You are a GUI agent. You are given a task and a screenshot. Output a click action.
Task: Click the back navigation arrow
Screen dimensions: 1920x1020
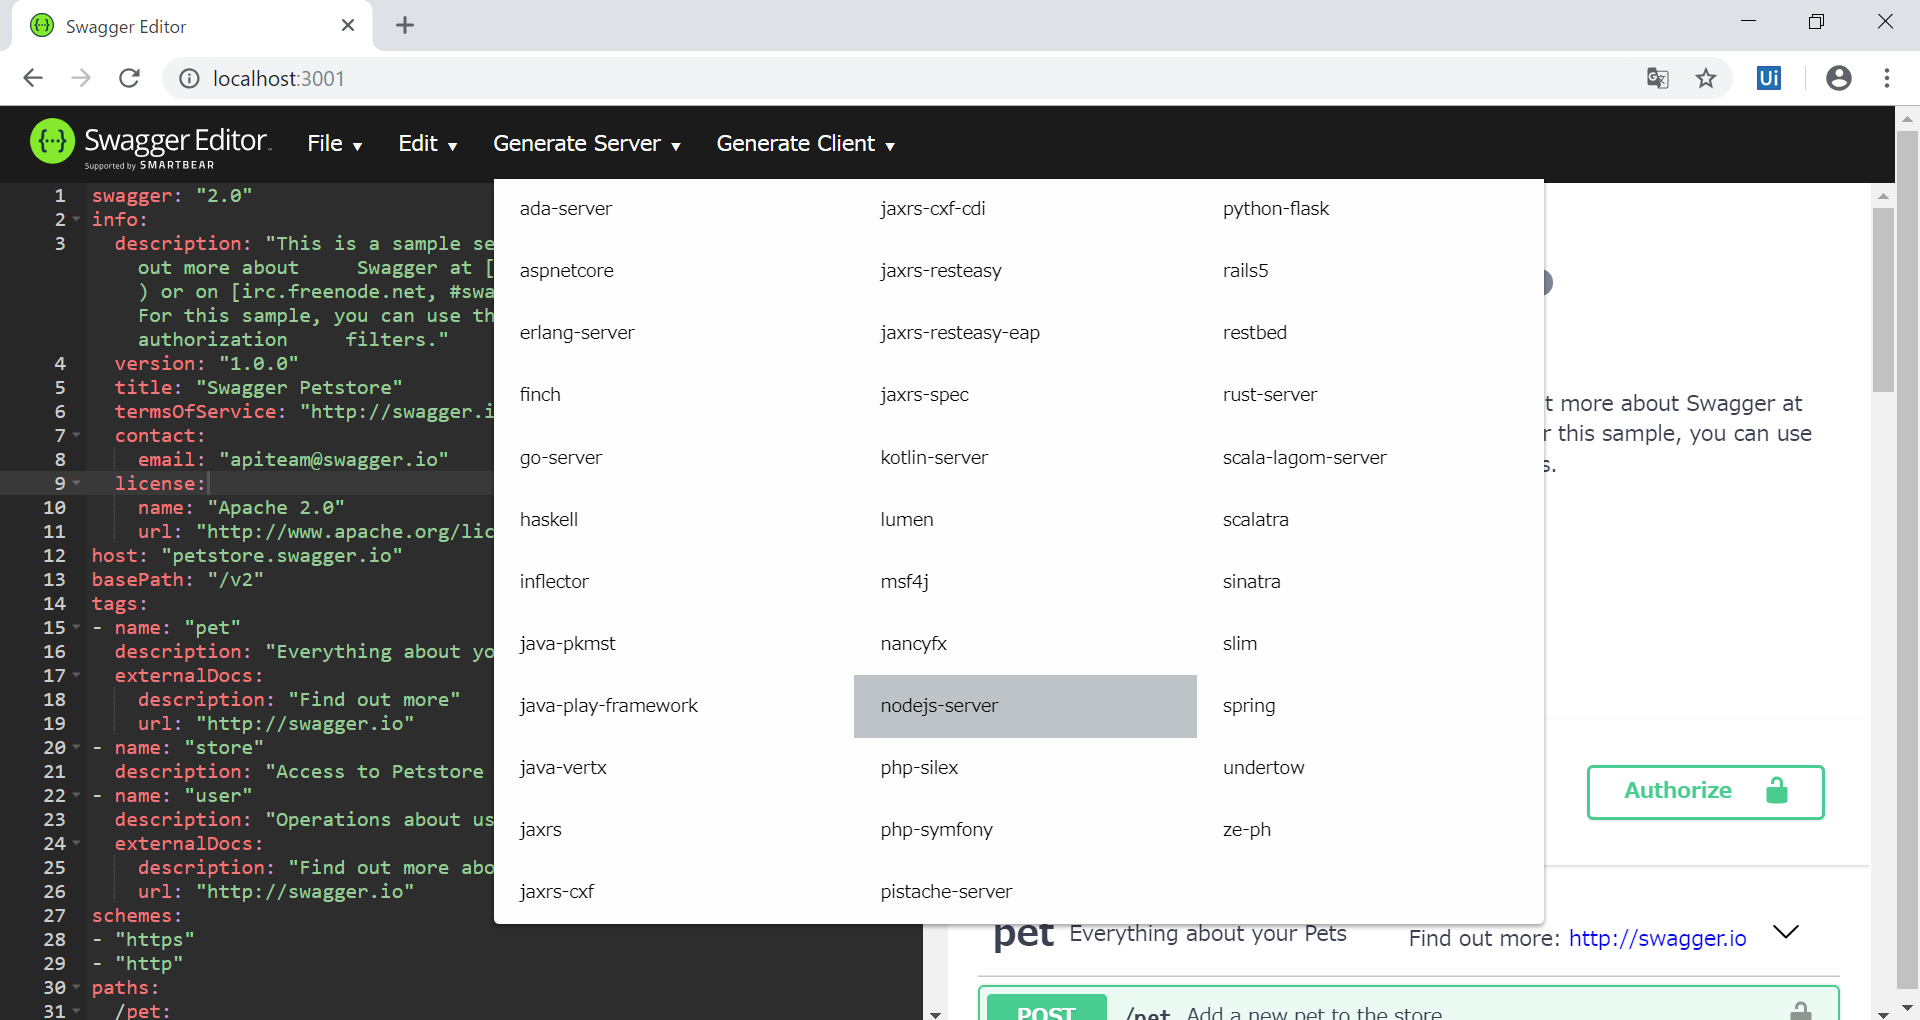tap(33, 78)
